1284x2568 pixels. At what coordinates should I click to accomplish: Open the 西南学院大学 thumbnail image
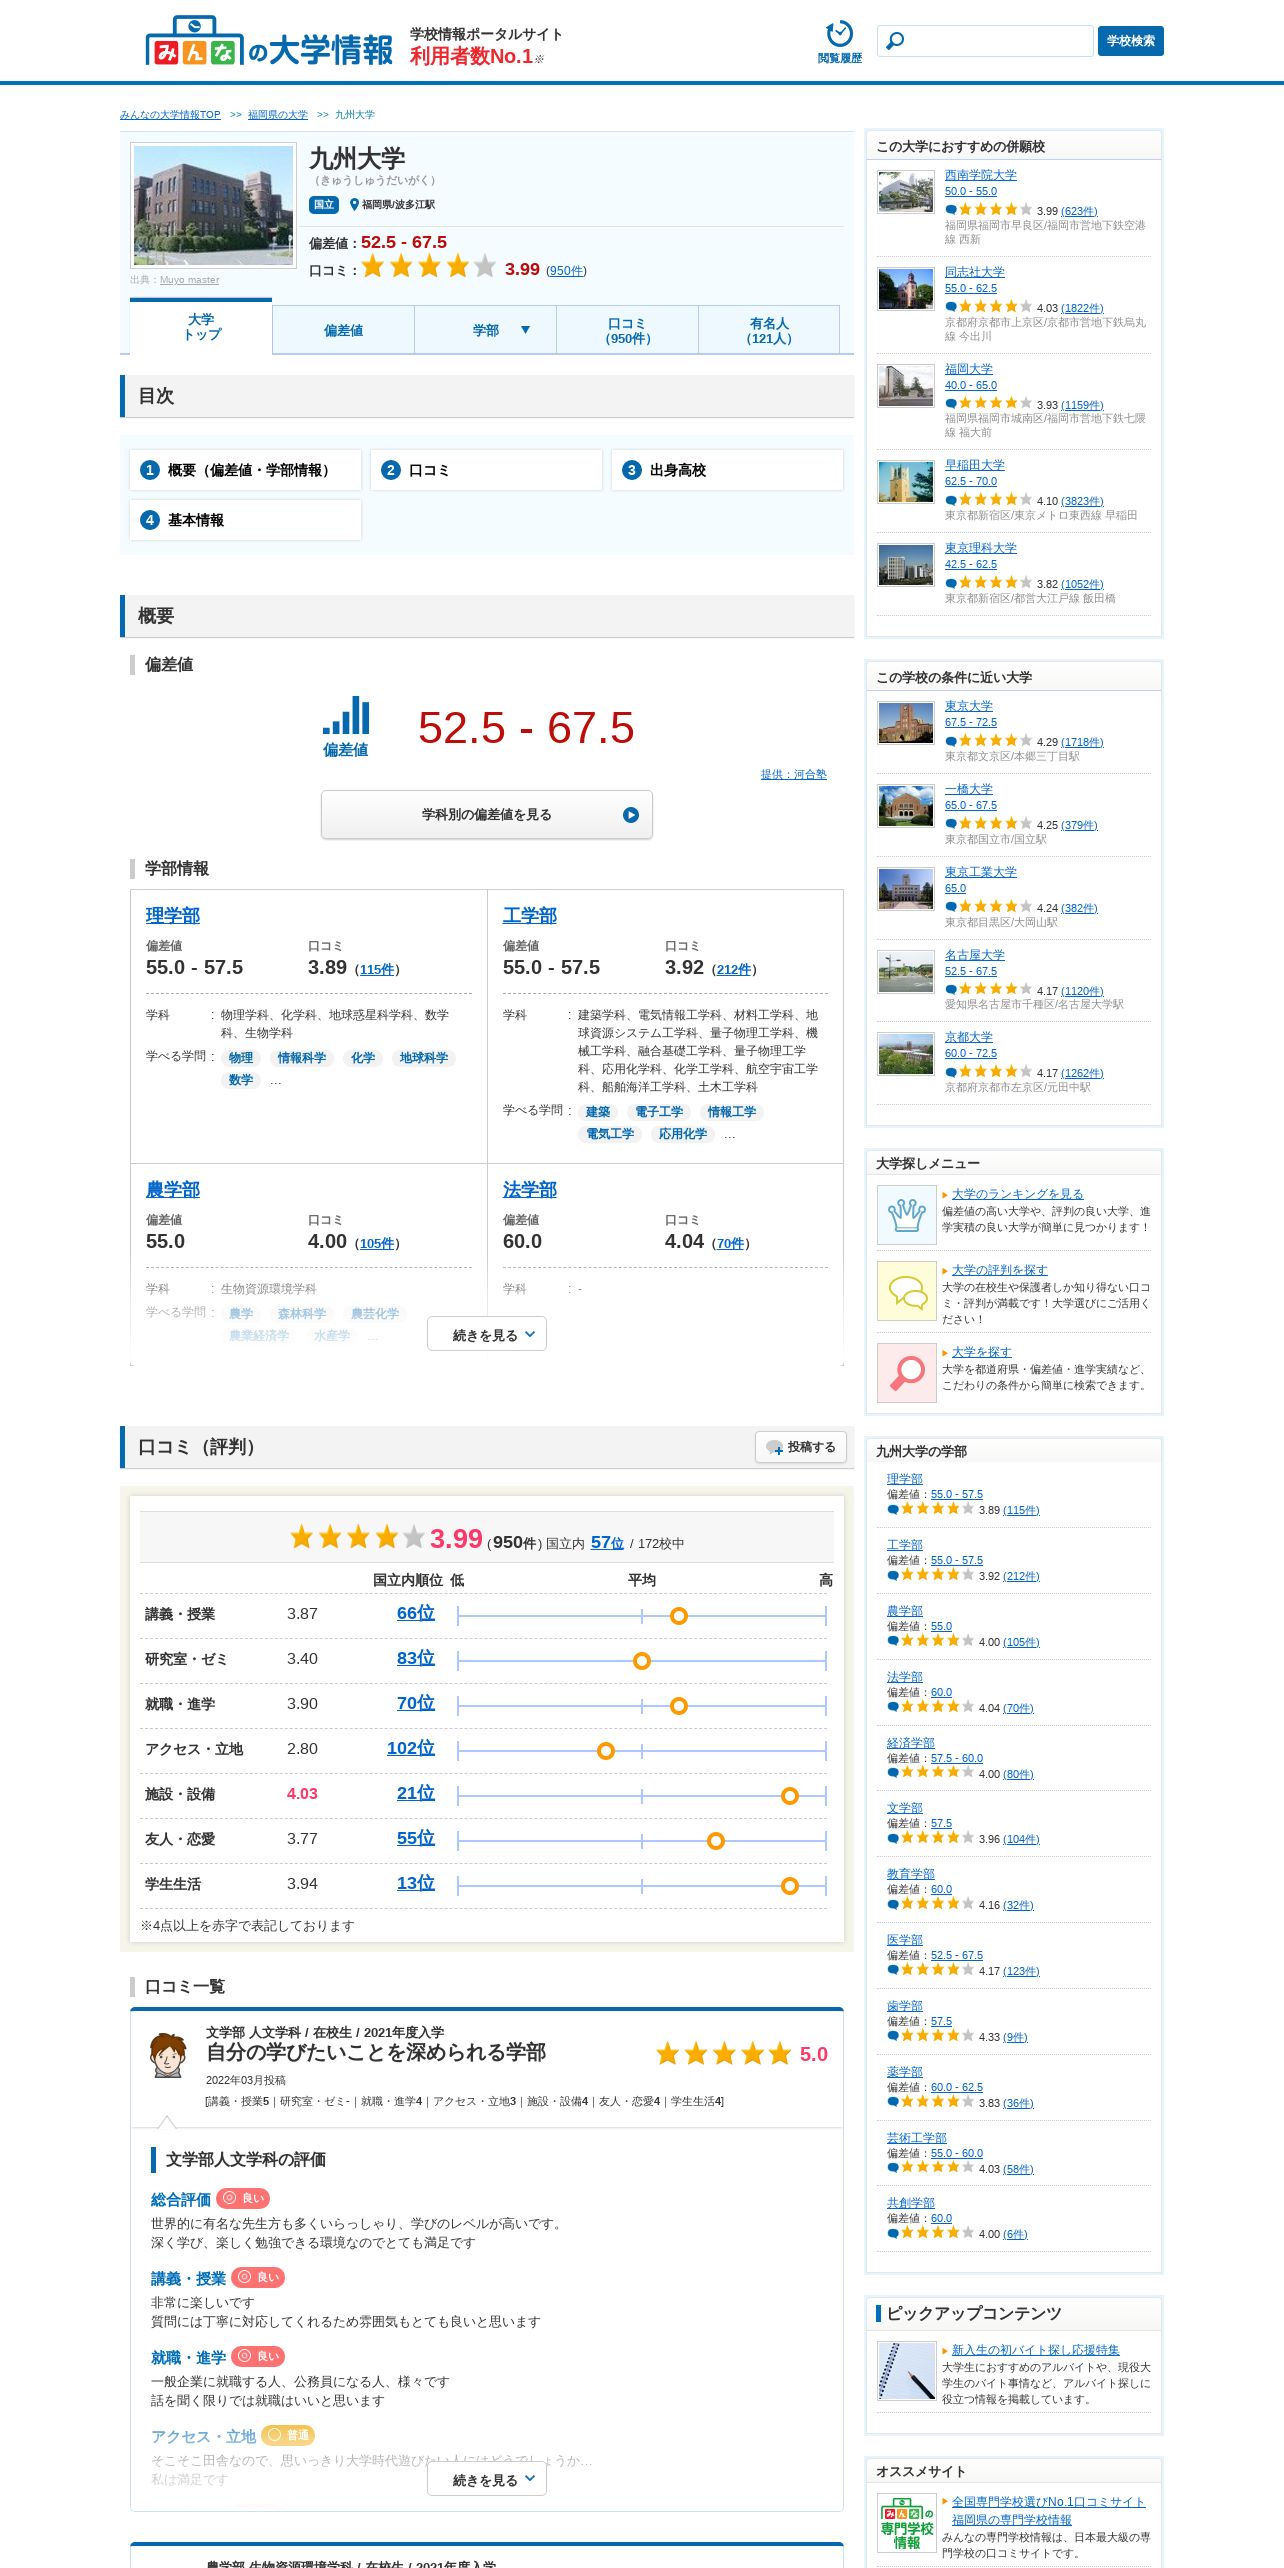click(905, 191)
